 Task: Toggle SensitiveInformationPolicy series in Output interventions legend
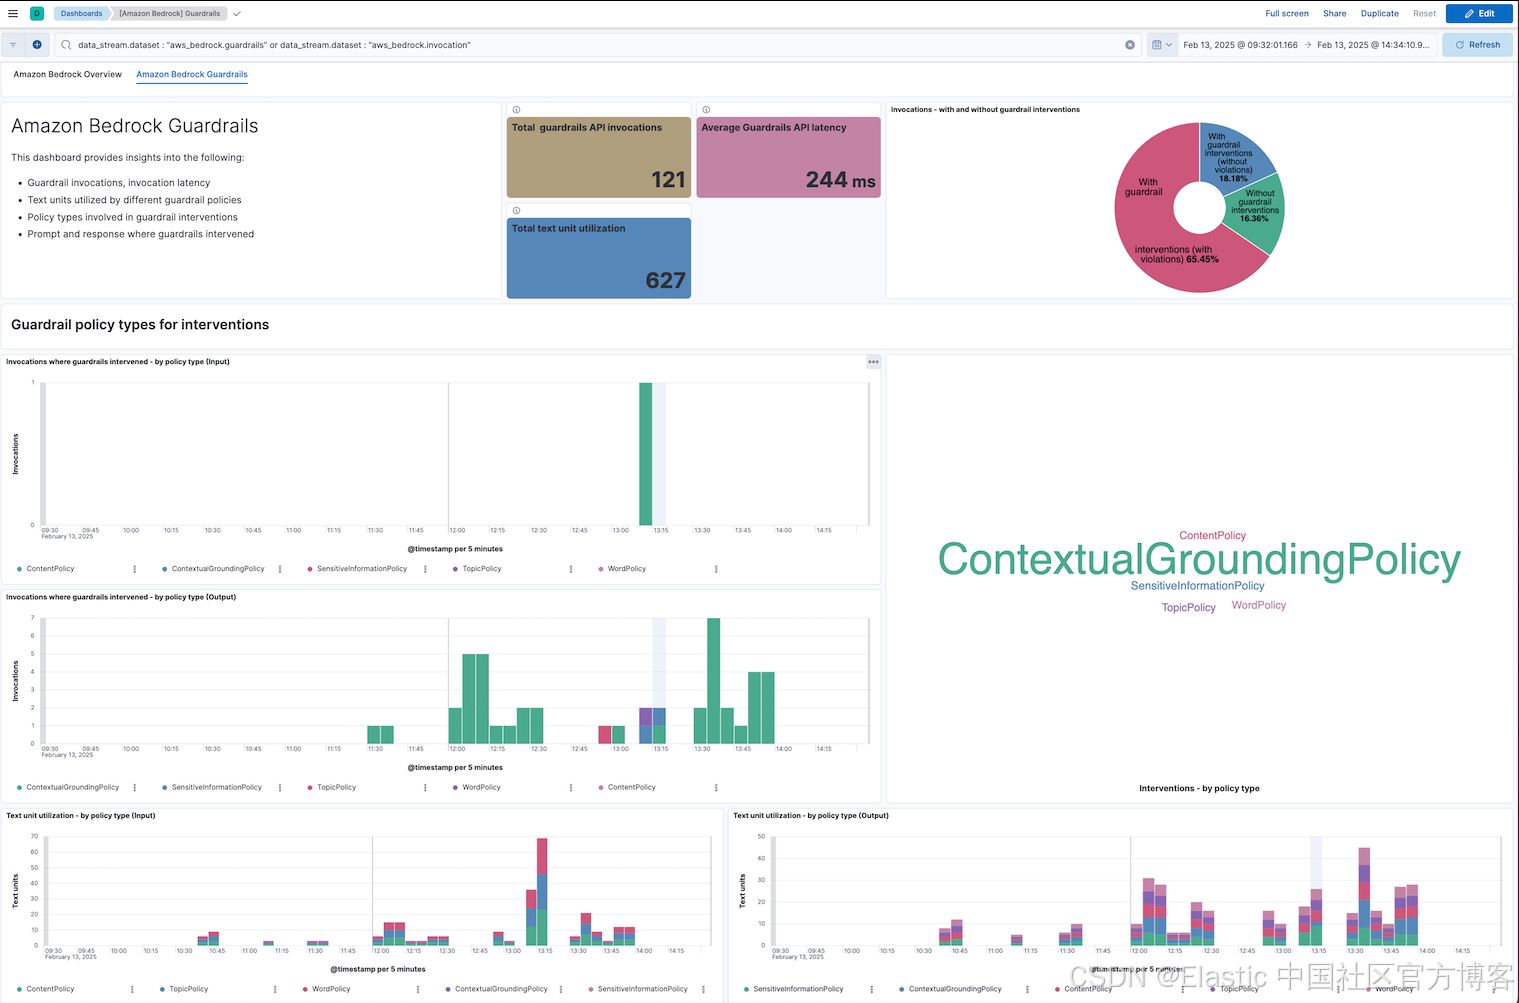point(217,788)
